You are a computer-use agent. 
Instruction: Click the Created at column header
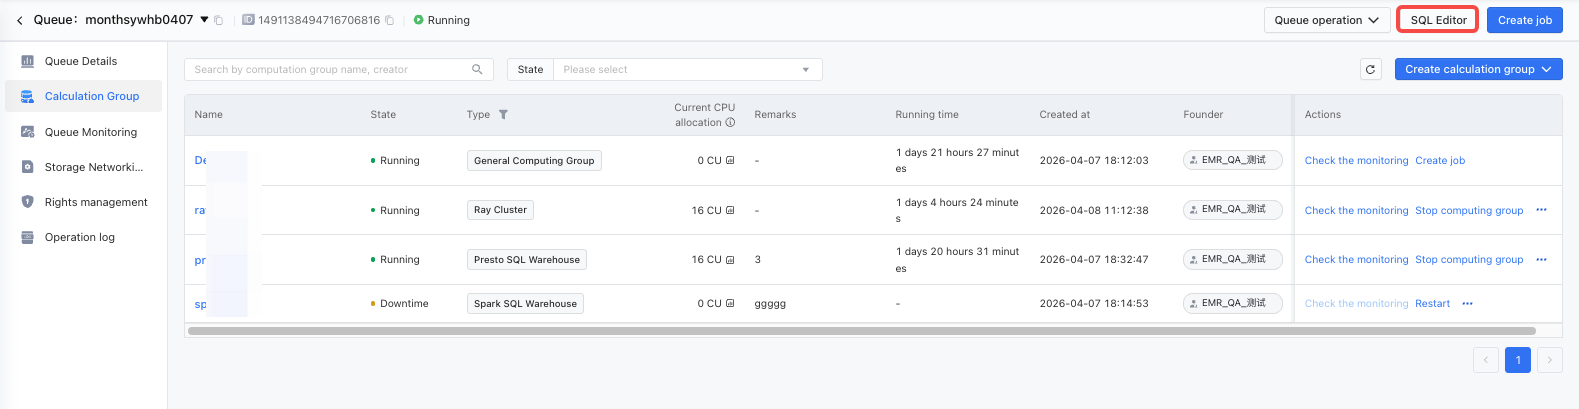pyautogui.click(x=1064, y=115)
